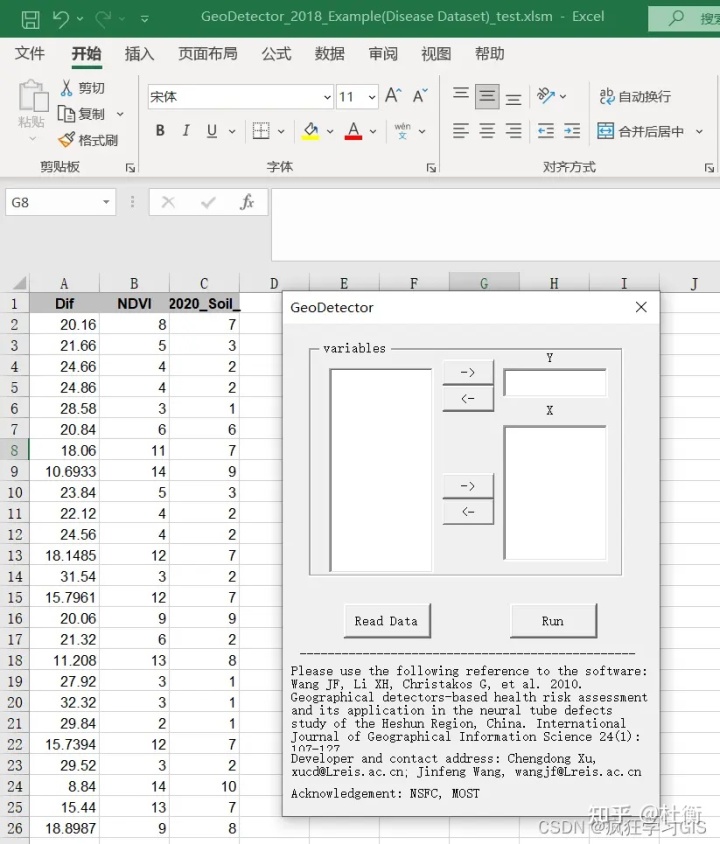Expand the 复制 dropdown arrow

(x=120, y=114)
